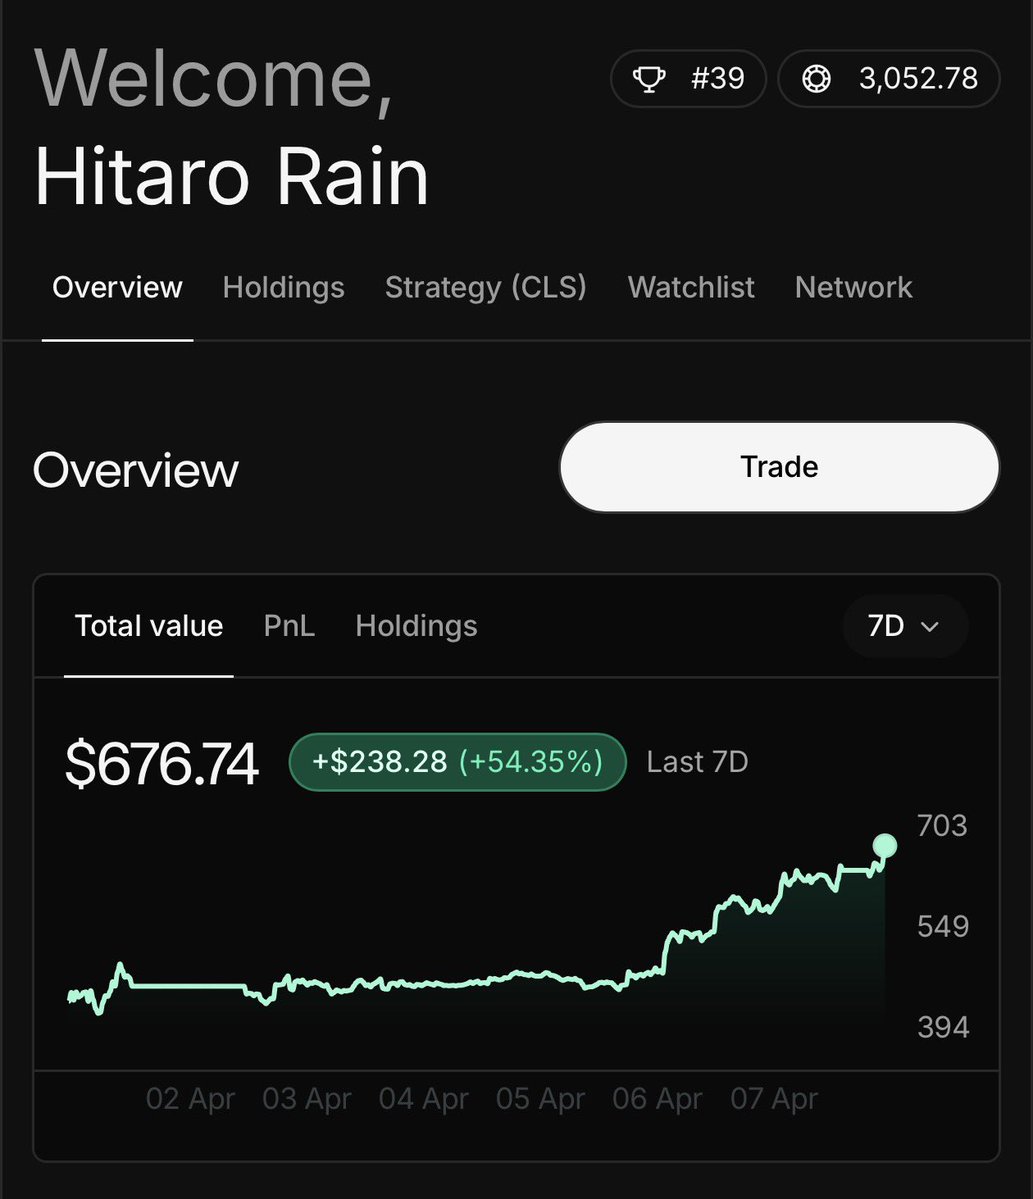Select the highlighted data point on the chart
Screen dimensions: 1033x1199
pos(884,846)
